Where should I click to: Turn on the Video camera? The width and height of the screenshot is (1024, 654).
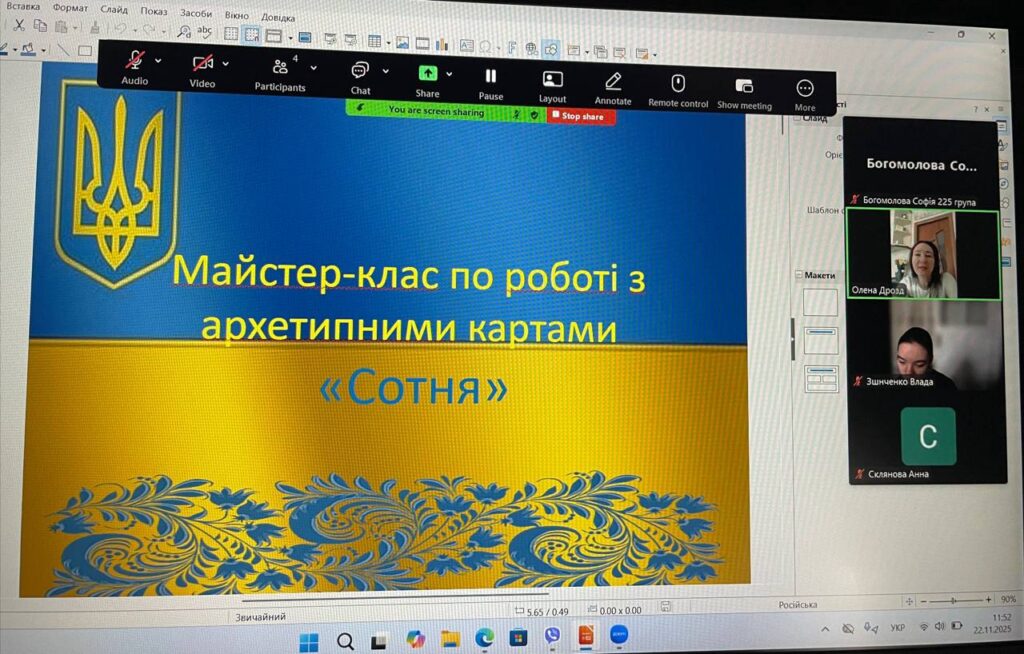pyautogui.click(x=203, y=64)
